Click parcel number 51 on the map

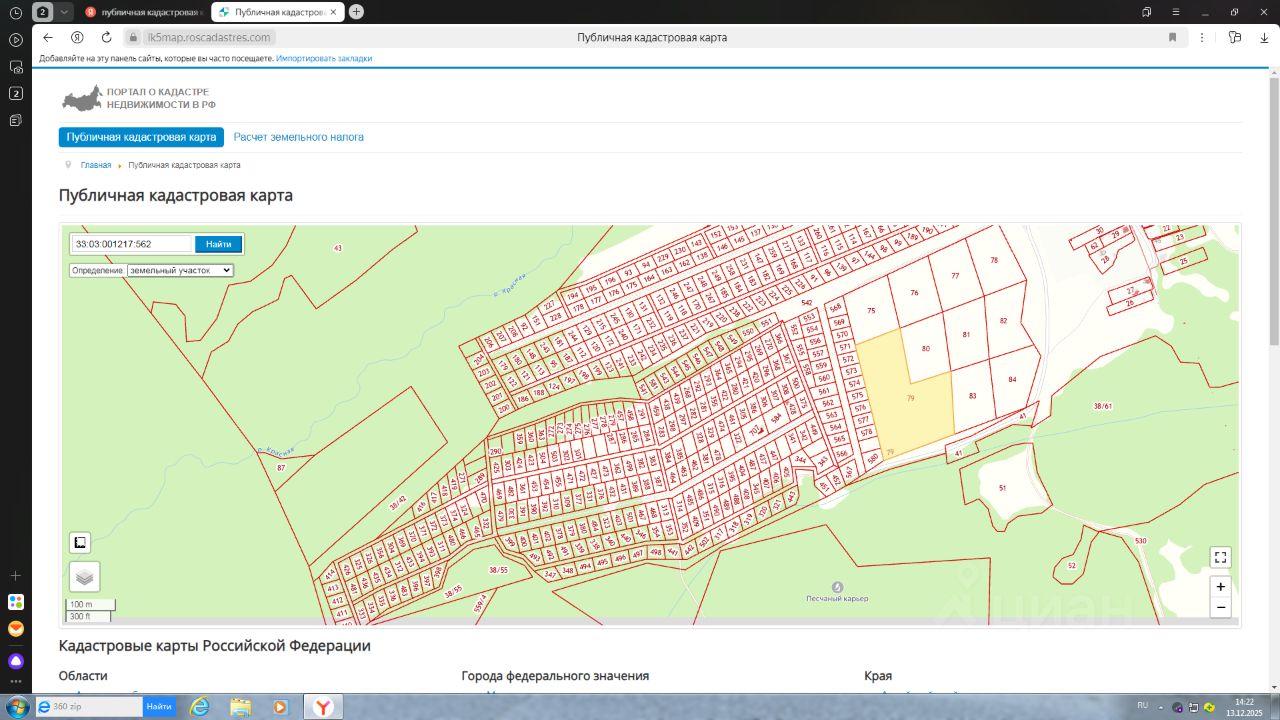tap(1001, 488)
